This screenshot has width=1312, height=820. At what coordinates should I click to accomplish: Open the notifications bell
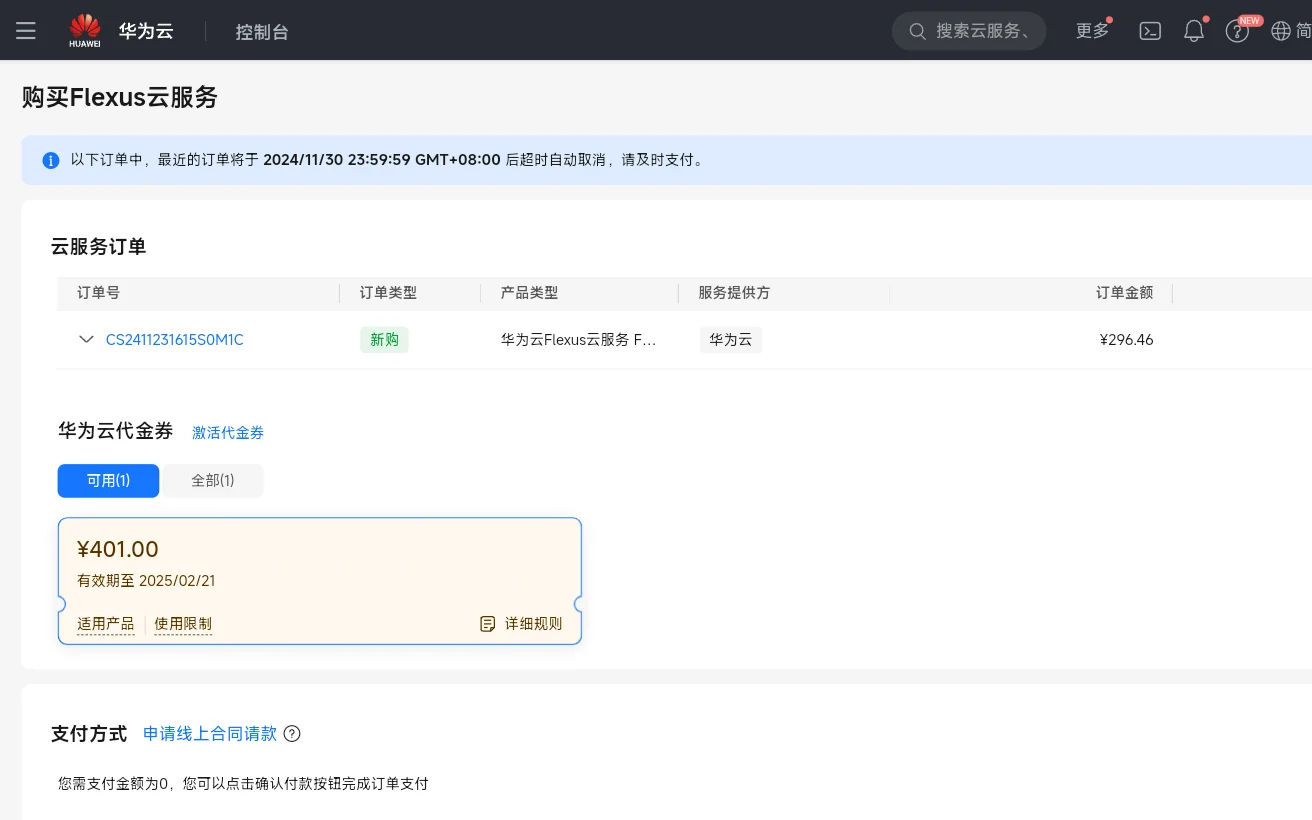tap(1194, 31)
